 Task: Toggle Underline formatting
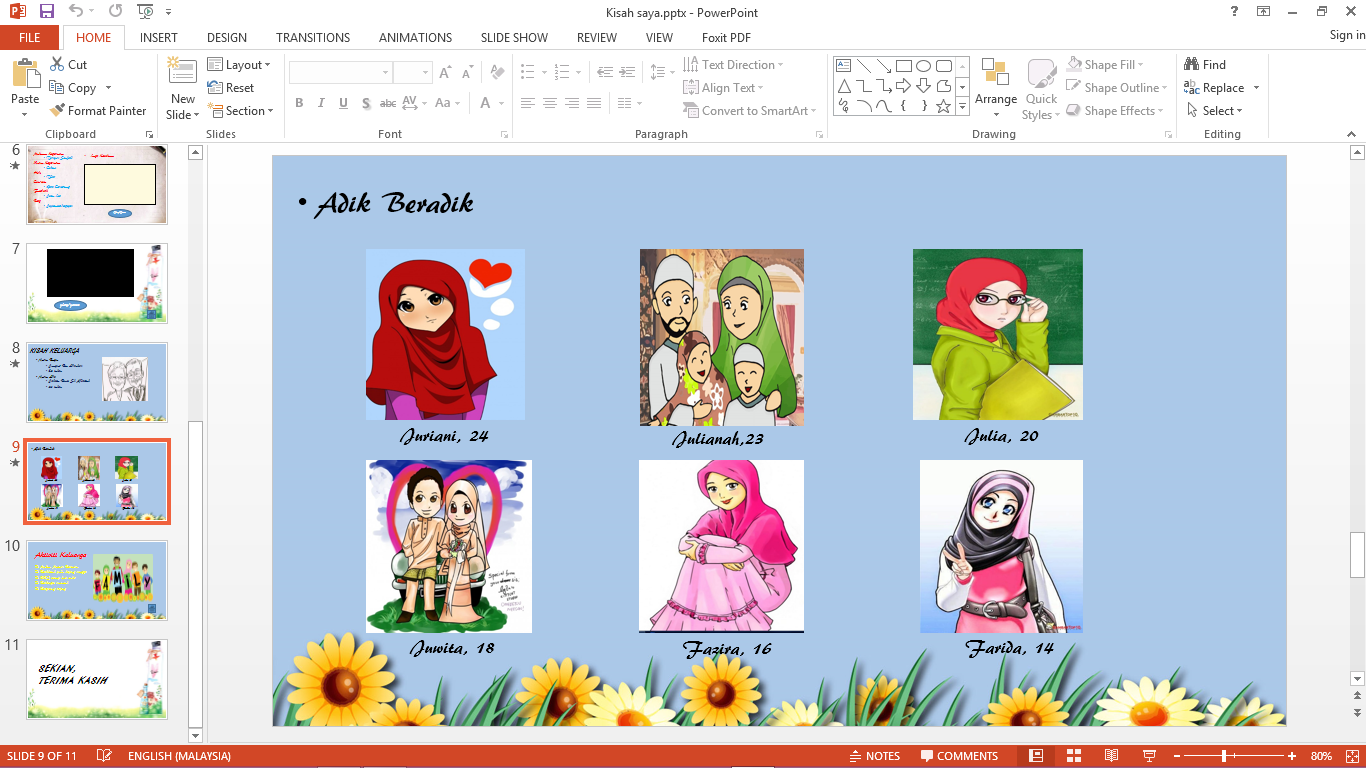pos(343,103)
